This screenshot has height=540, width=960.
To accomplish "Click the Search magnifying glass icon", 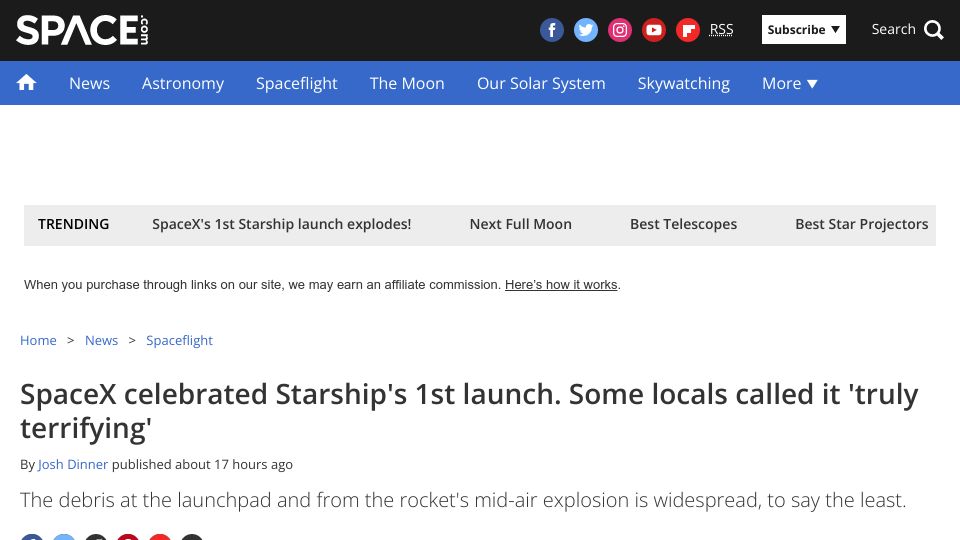I will click(x=933, y=29).
